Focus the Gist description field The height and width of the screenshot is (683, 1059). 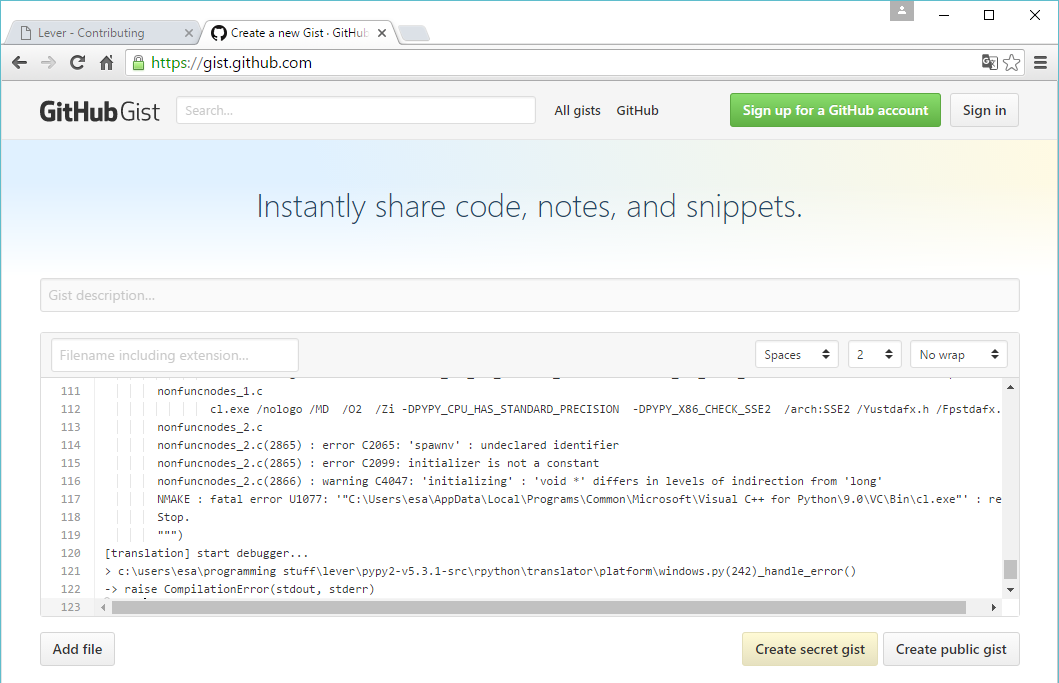(529, 296)
